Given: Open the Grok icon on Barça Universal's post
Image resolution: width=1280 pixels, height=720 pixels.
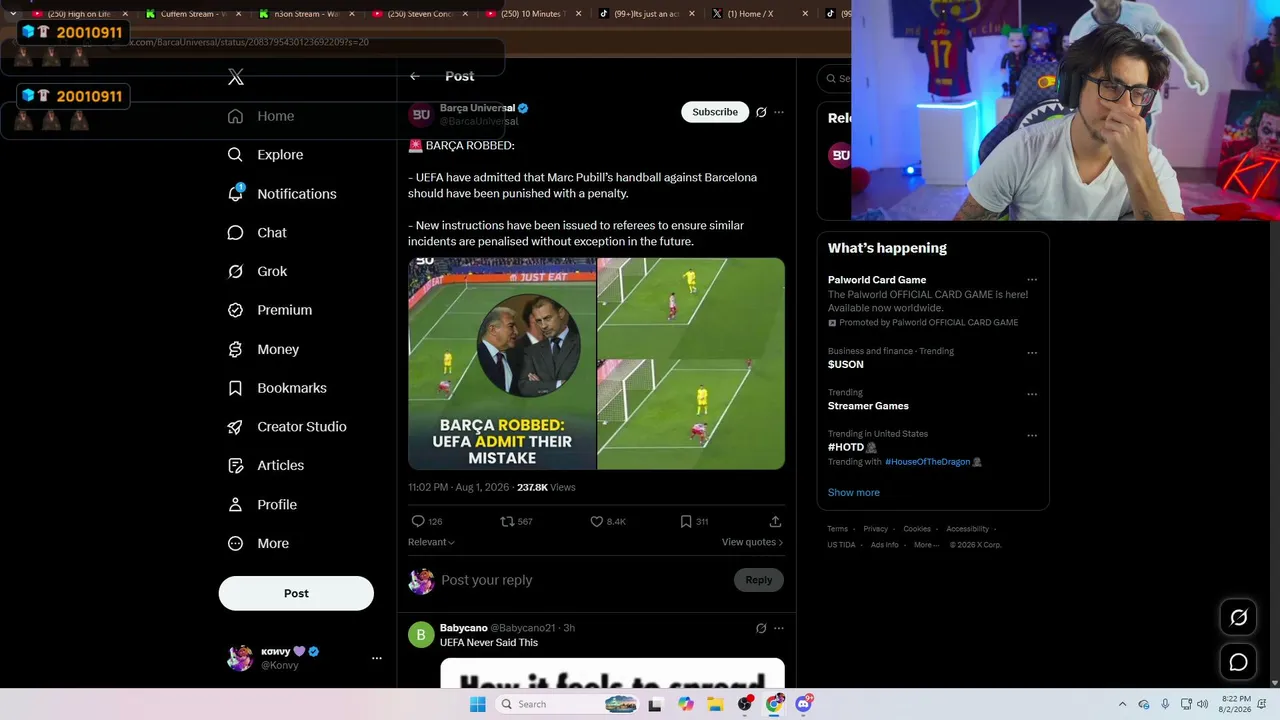Looking at the screenshot, I should [x=761, y=112].
